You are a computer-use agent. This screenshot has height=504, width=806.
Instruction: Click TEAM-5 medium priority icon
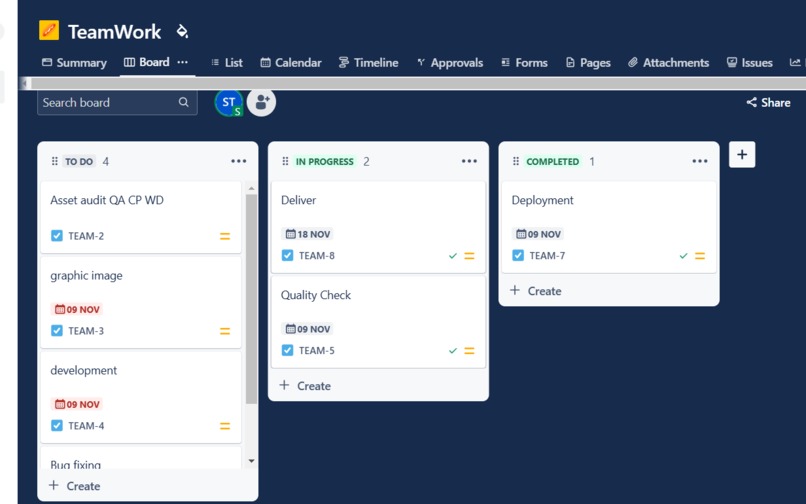click(x=469, y=351)
